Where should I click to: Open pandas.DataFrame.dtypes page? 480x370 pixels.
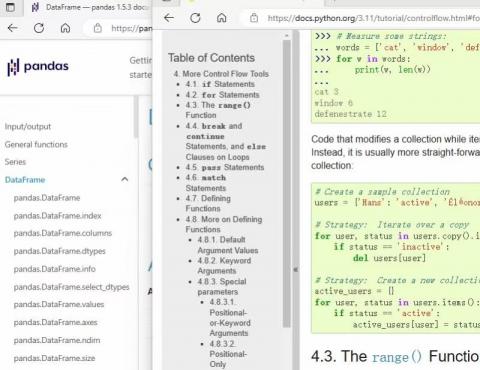[x=59, y=251]
